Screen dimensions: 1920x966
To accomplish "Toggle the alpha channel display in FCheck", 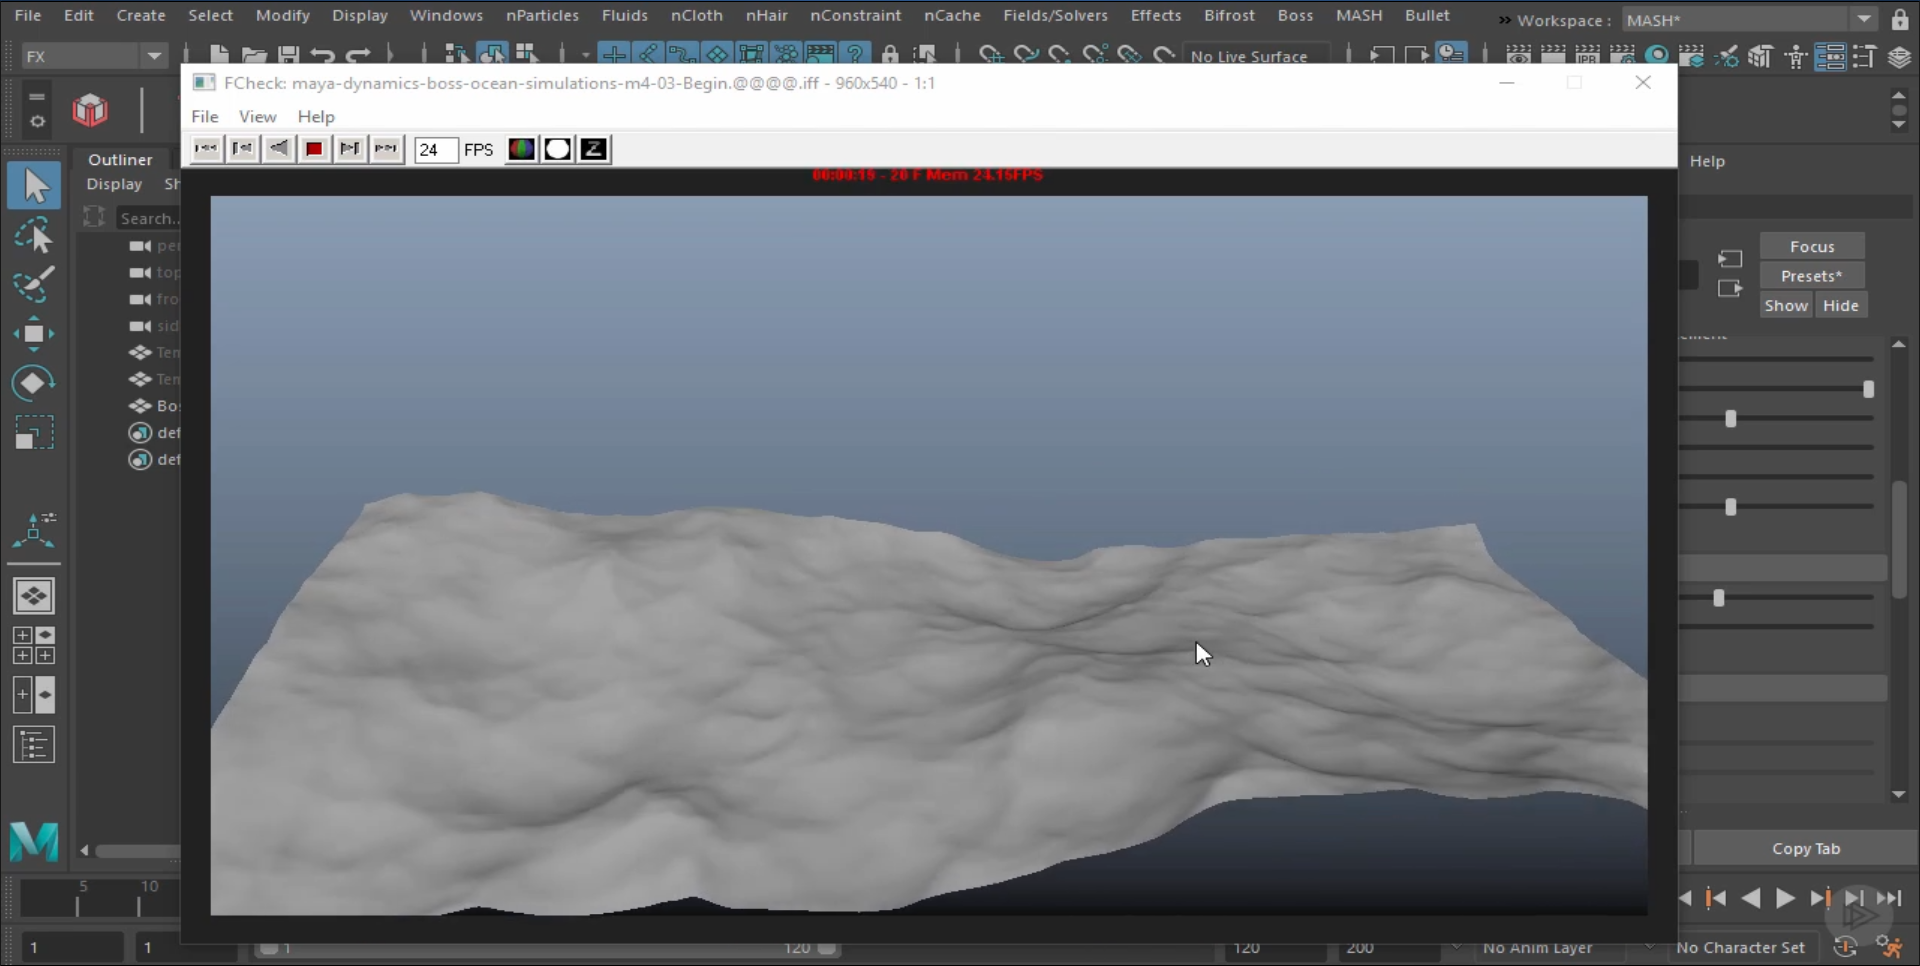I will click(x=557, y=149).
